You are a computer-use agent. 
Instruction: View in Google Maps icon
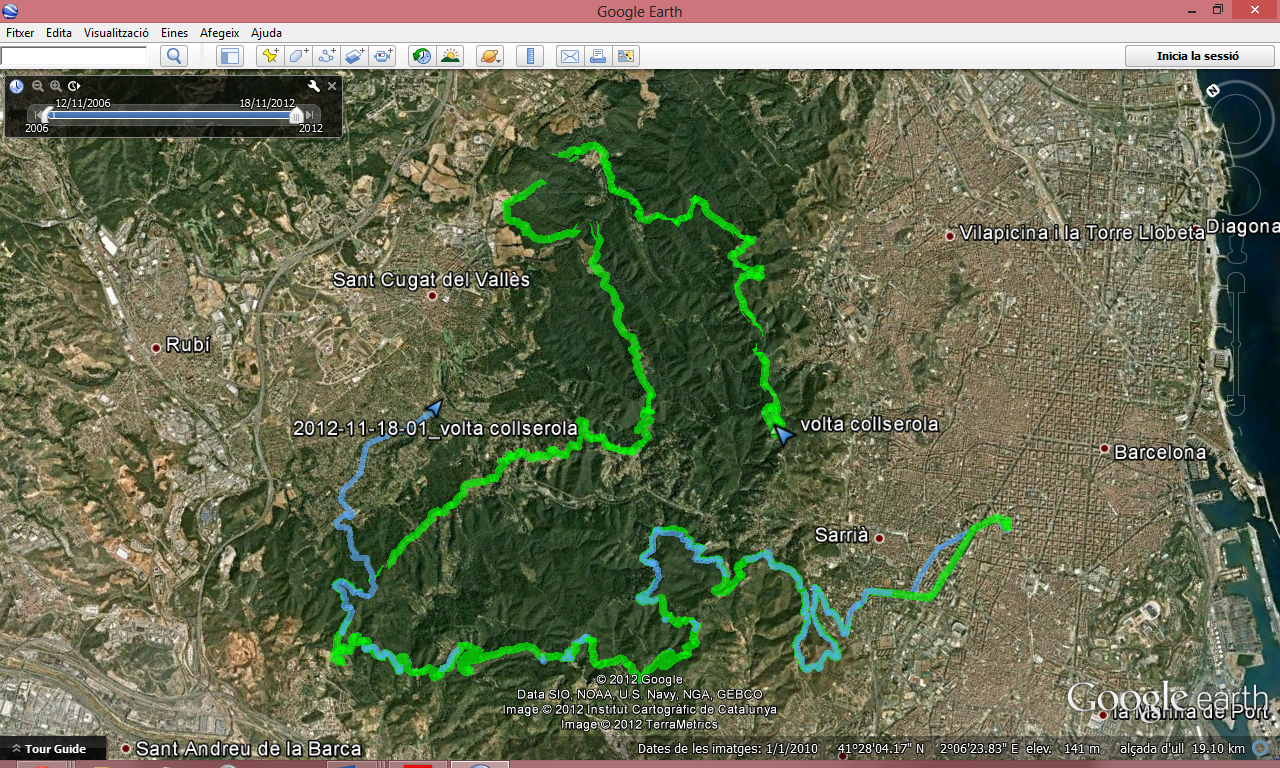coord(626,56)
